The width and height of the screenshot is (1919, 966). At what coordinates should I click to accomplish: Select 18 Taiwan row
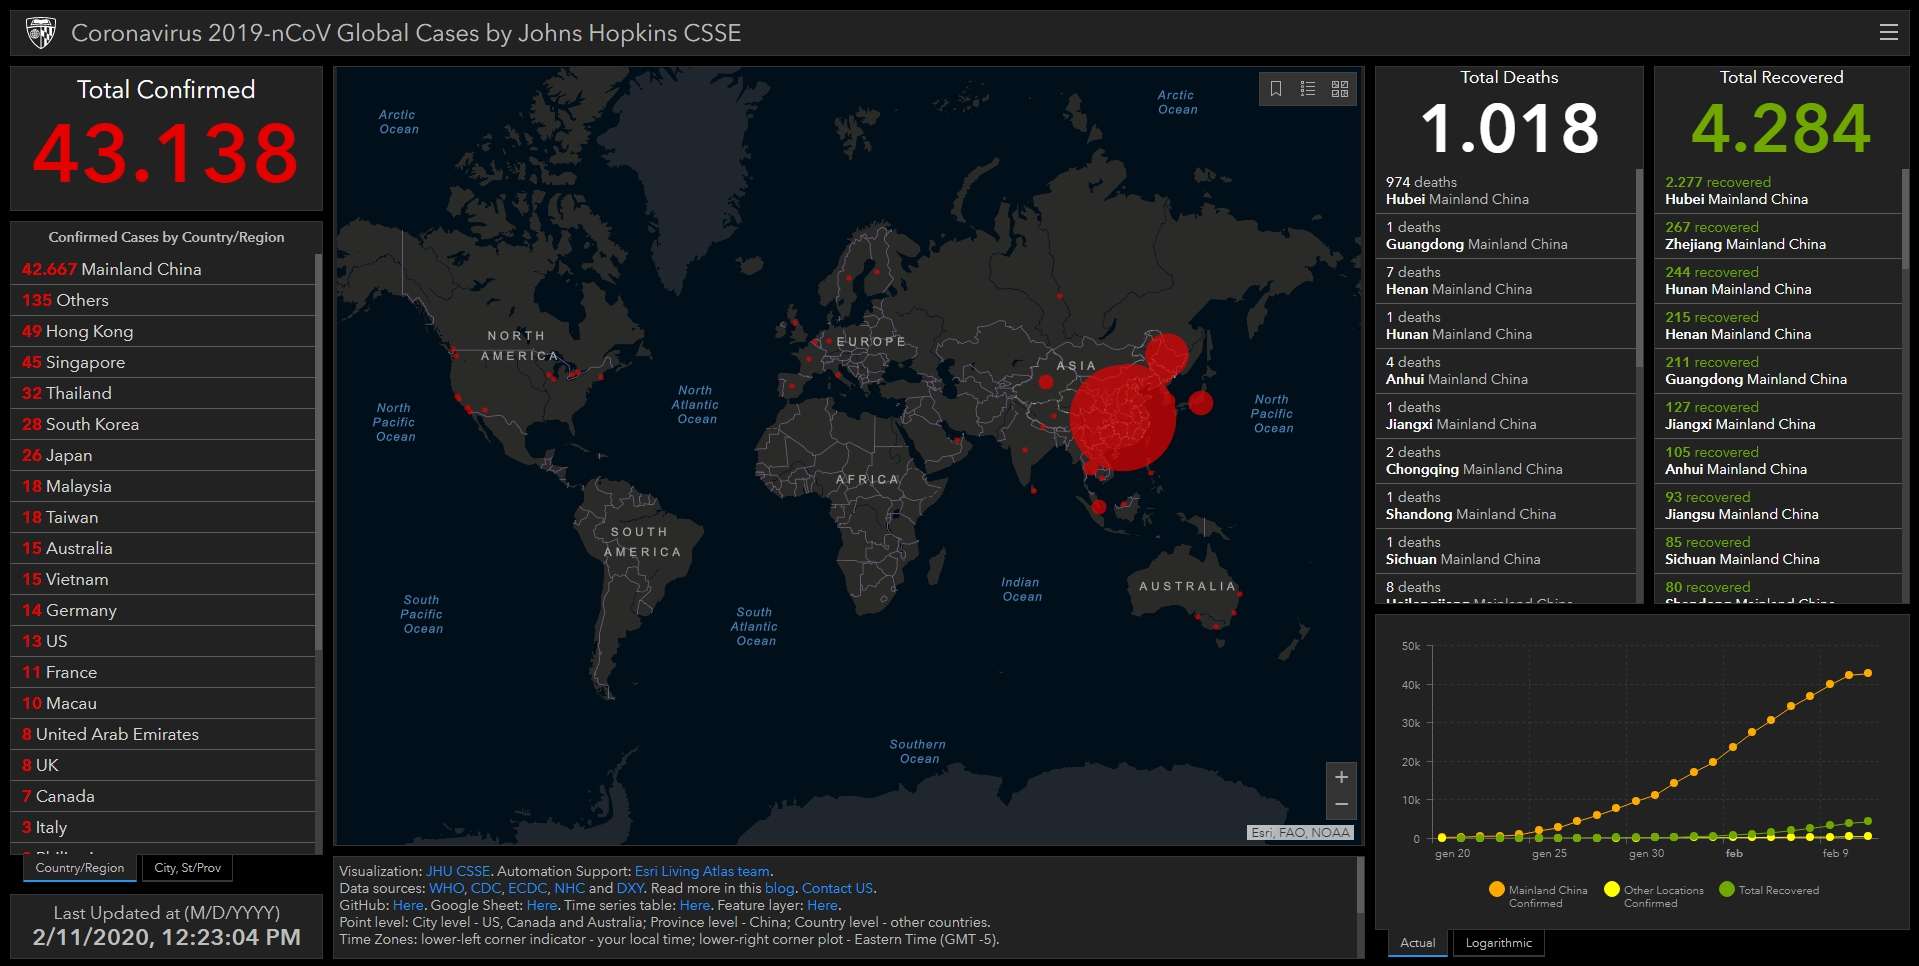click(163, 517)
